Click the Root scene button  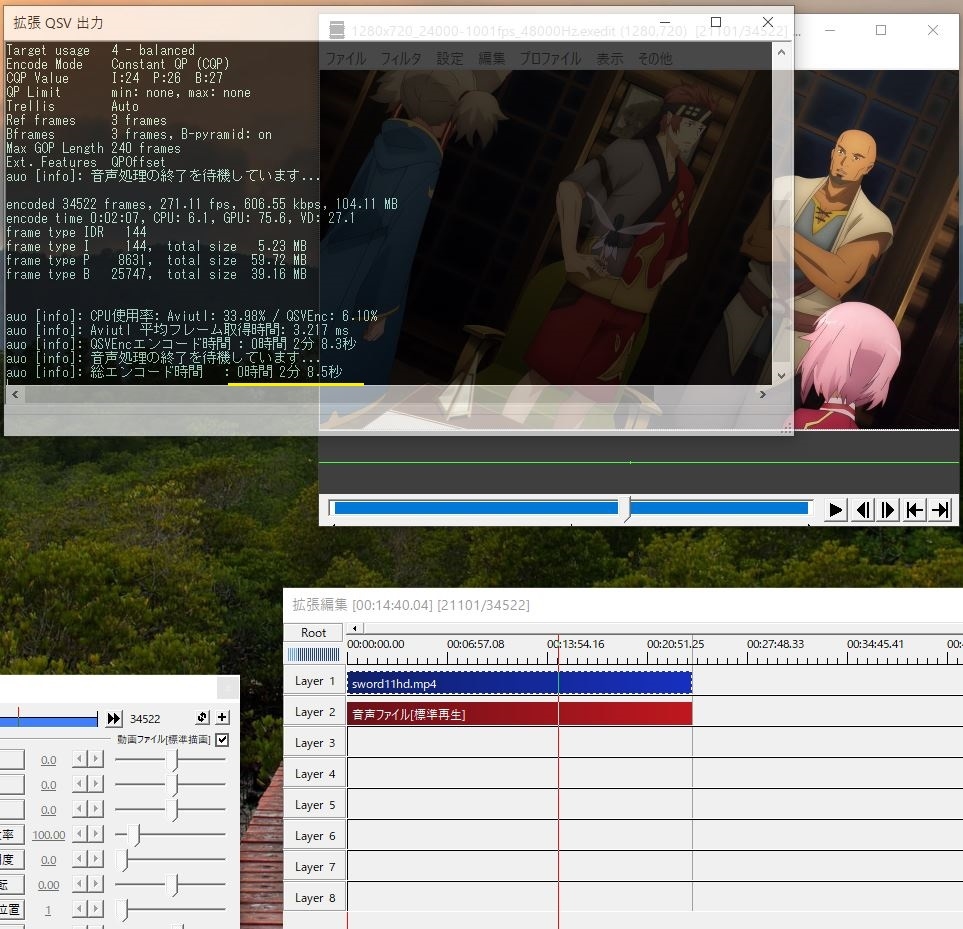[x=314, y=632]
